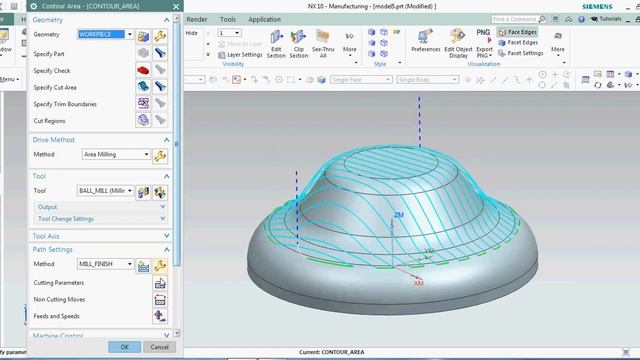Edit the Area Milling drive method wrench
This screenshot has width=640, height=360.
pos(160,156)
